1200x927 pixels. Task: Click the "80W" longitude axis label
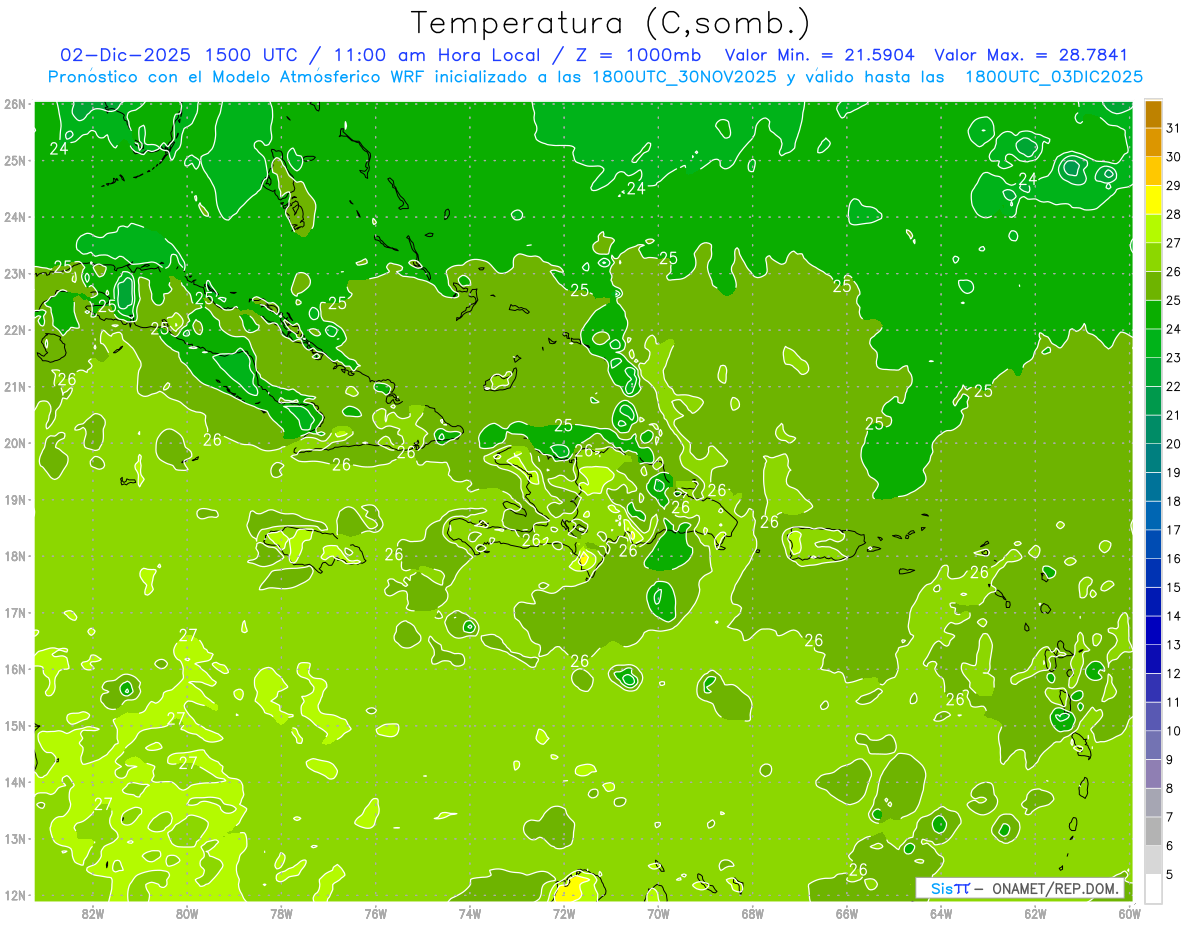coord(187,913)
